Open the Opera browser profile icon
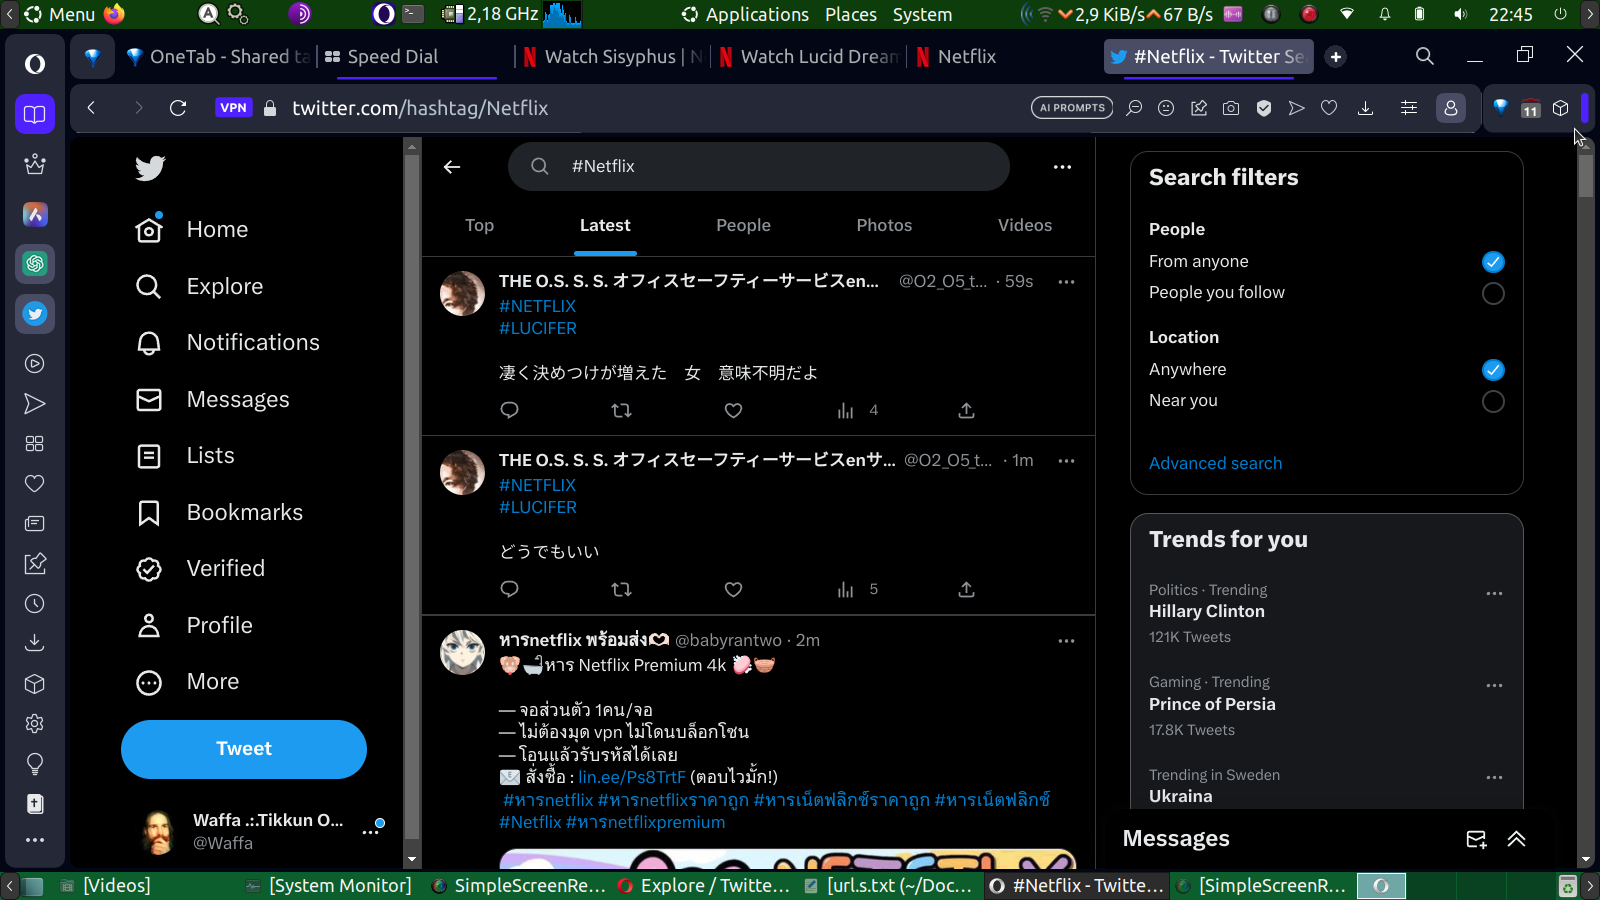Screen dimensions: 1600x900 click(x=1451, y=108)
